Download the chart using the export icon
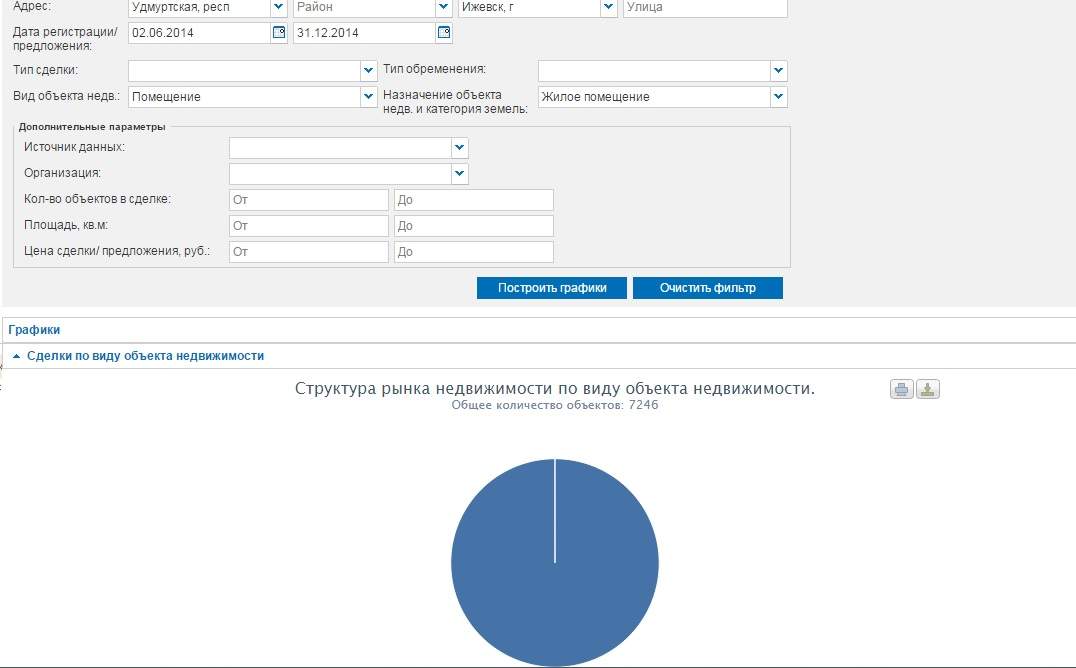The height and width of the screenshot is (668, 1076). [x=928, y=389]
